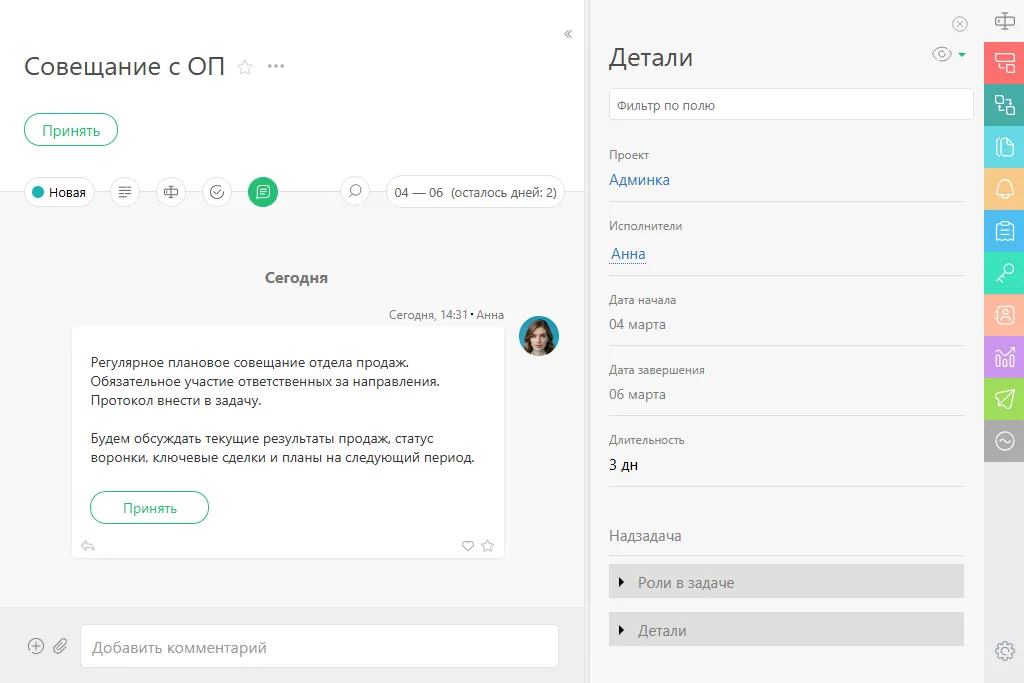
Task: Click the 'Новая' status chip
Action: [59, 192]
